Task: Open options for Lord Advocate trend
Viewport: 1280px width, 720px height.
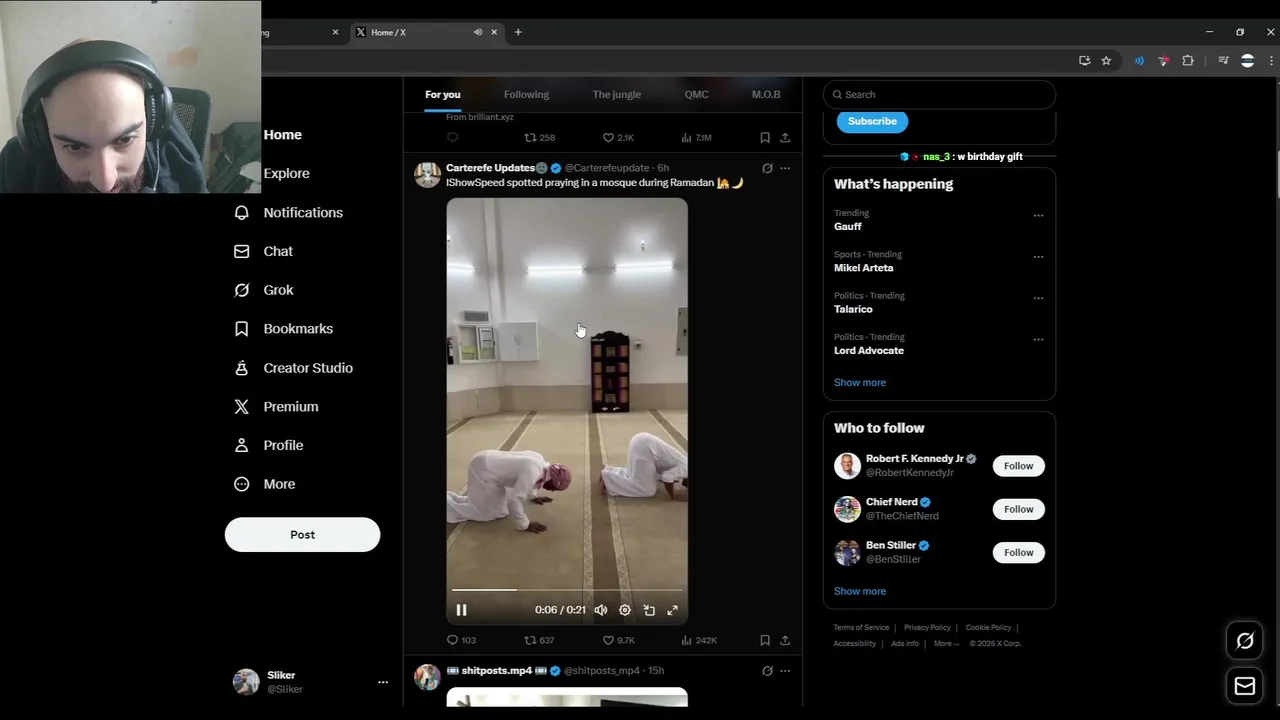Action: (1038, 340)
